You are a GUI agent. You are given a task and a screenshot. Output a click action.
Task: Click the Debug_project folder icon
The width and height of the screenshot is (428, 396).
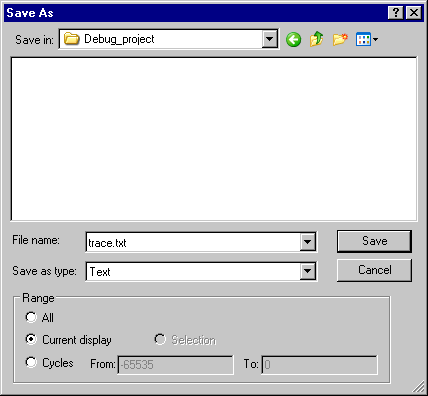click(x=72, y=39)
